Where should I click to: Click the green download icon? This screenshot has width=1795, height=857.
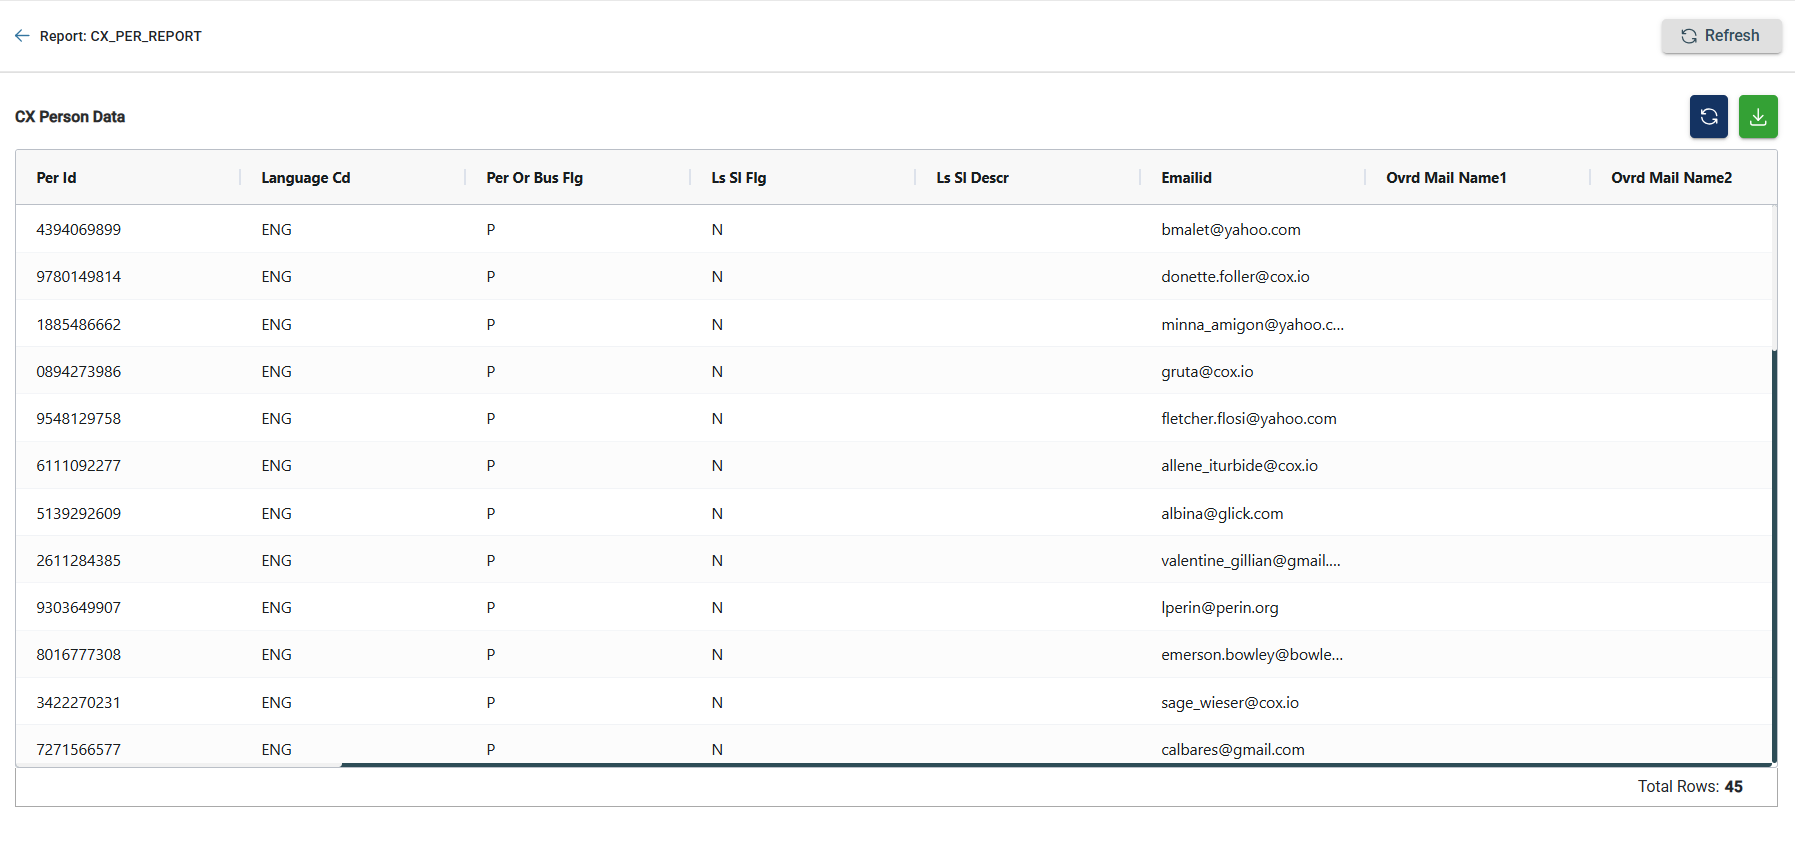1757,117
